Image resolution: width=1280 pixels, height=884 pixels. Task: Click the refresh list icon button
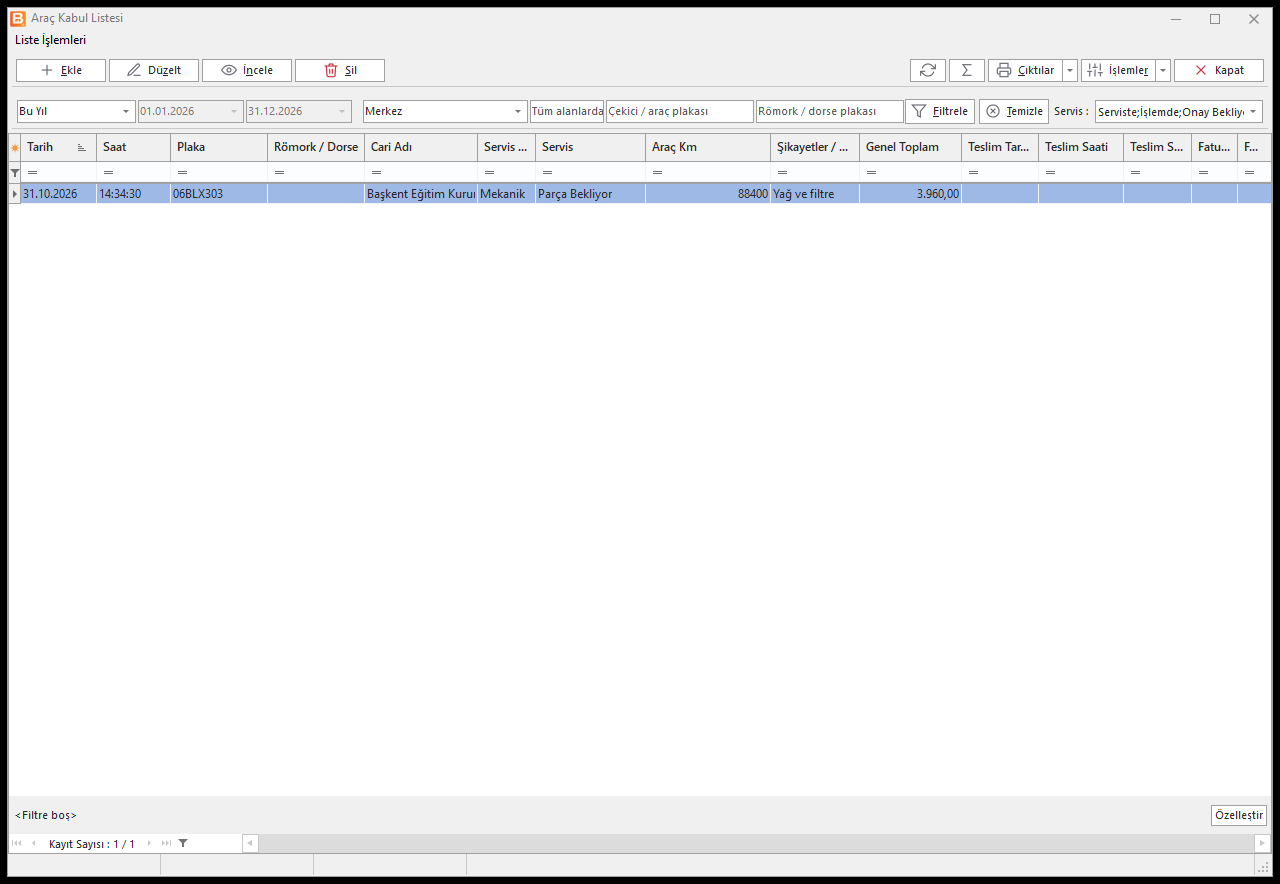[928, 70]
